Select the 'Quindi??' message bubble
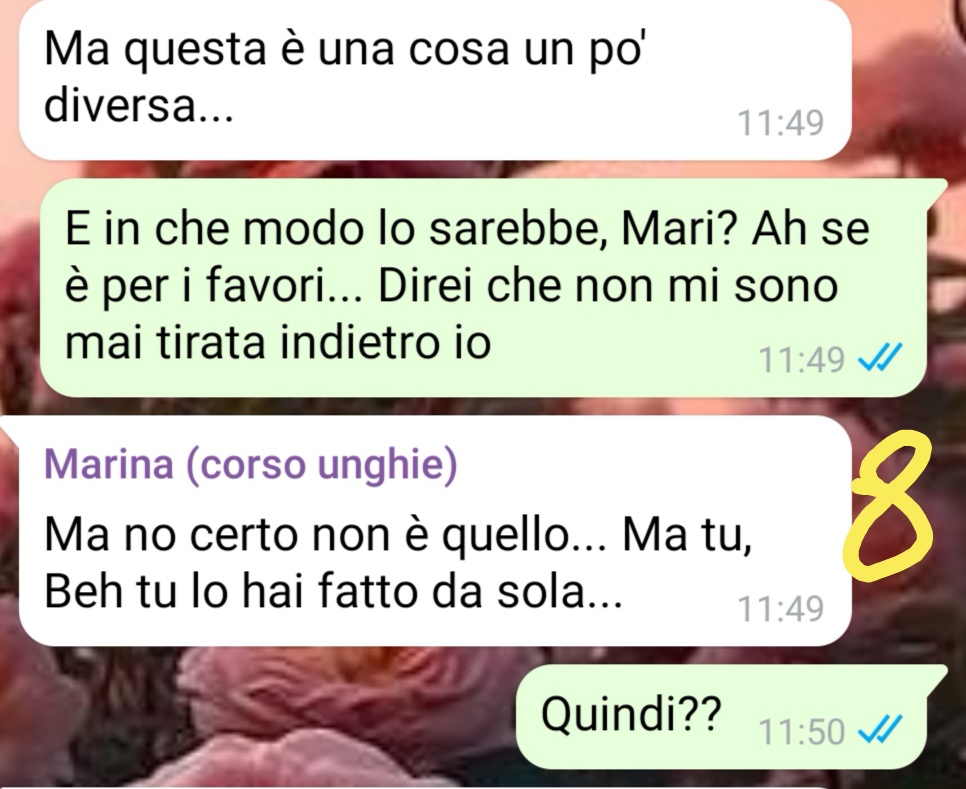 pos(721,716)
